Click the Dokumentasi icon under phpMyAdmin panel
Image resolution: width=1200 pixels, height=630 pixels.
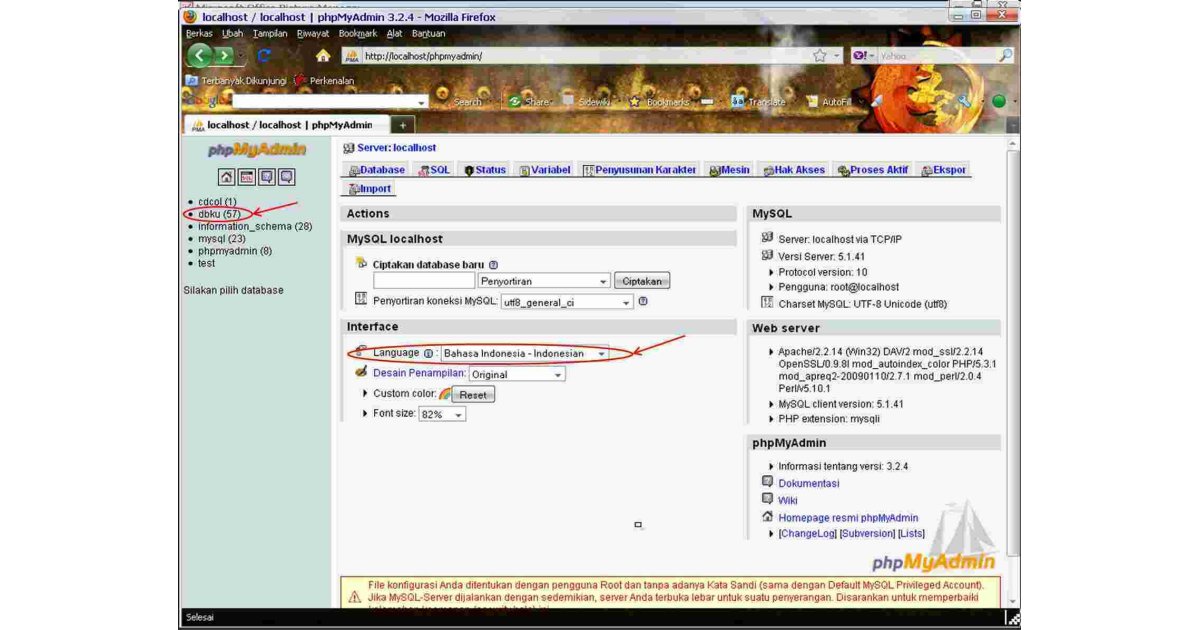(x=768, y=483)
